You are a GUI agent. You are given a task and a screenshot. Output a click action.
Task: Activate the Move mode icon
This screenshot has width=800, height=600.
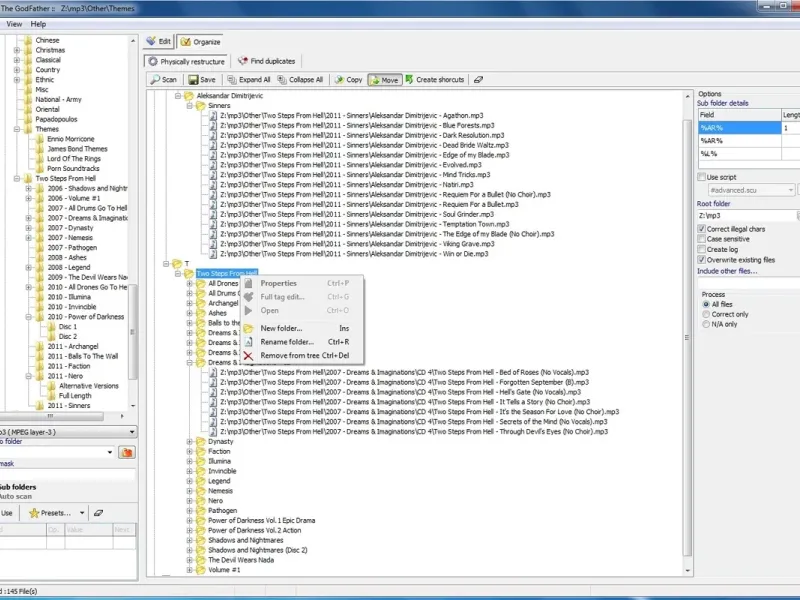pos(375,80)
